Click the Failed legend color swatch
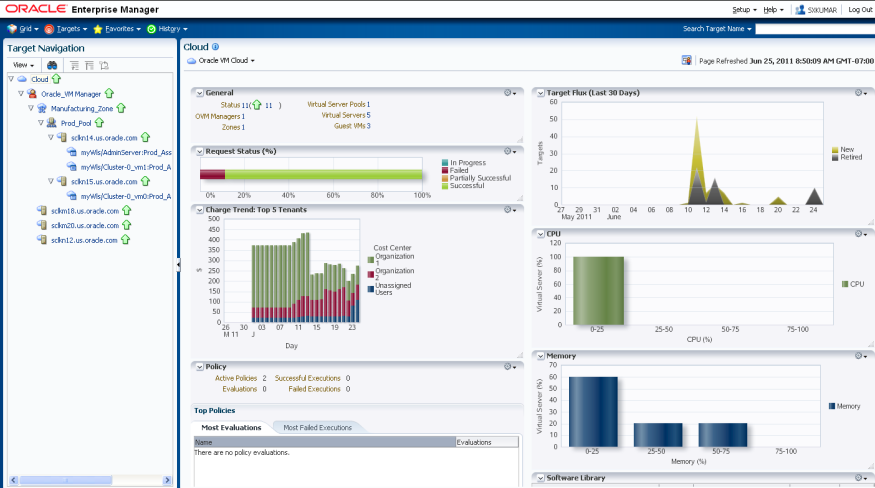 pos(445,170)
